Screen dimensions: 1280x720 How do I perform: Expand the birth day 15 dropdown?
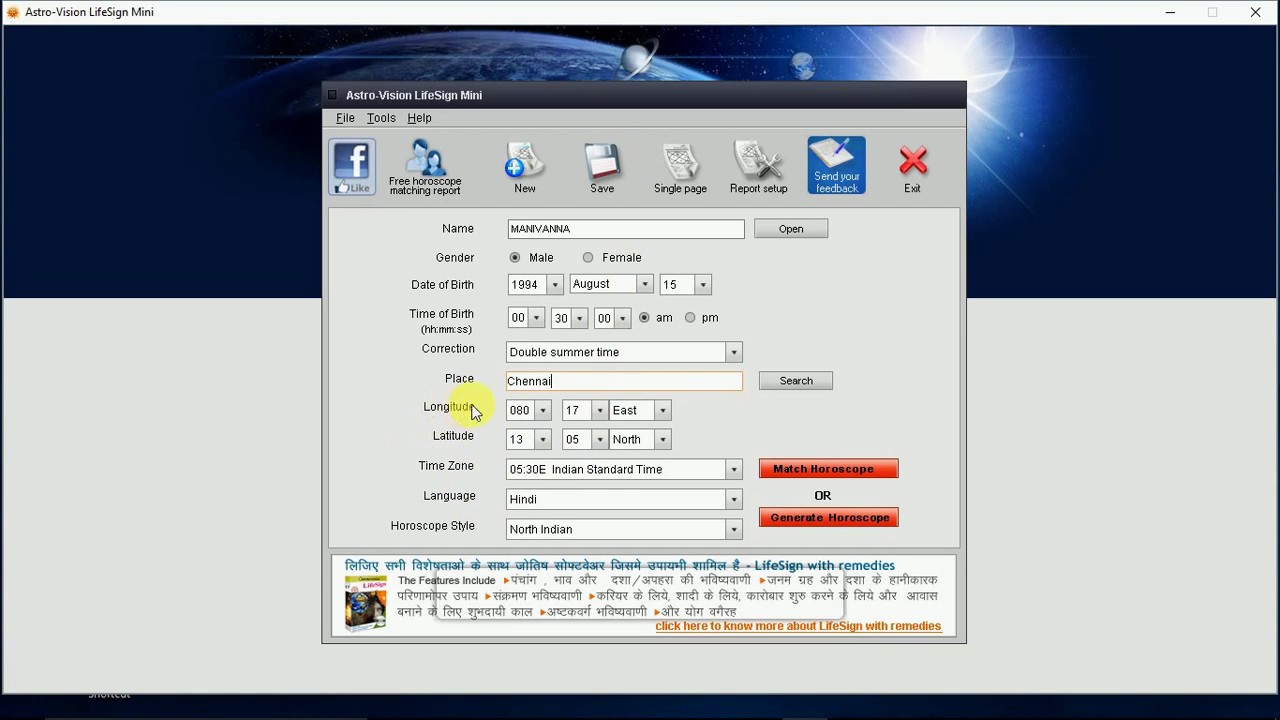pyautogui.click(x=703, y=285)
